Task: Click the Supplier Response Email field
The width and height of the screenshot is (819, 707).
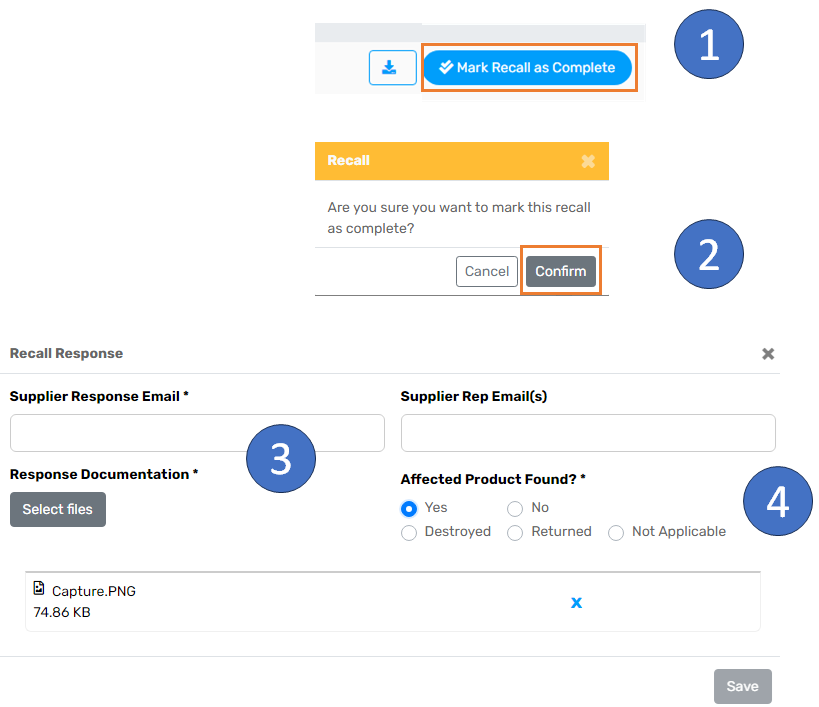Action: [x=197, y=433]
